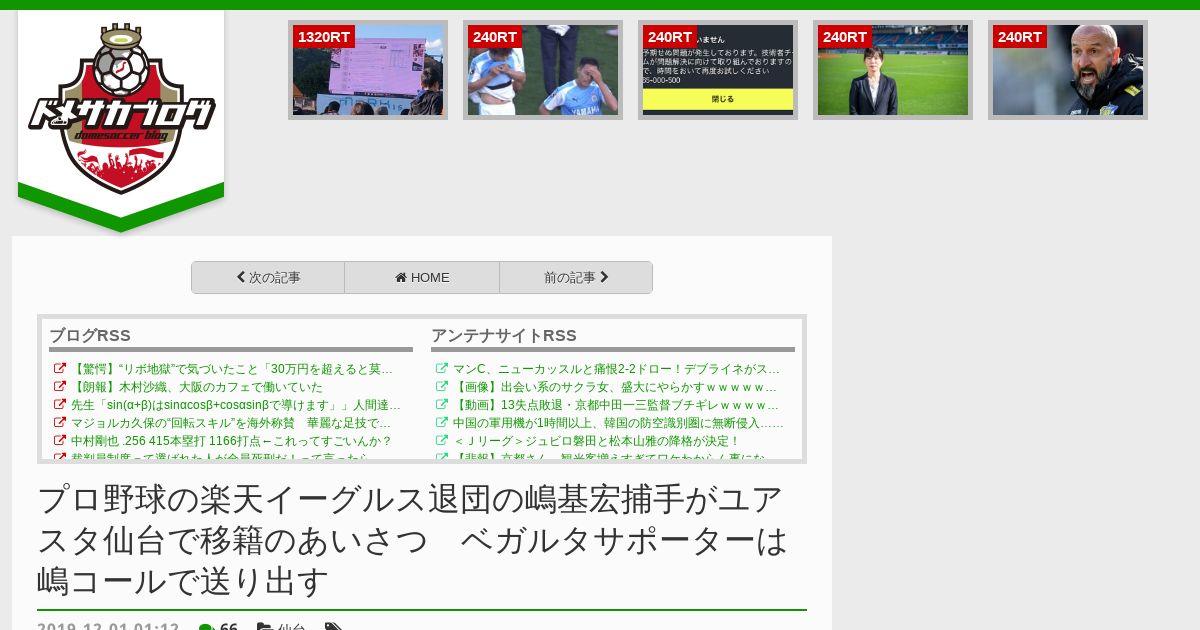Open マンC、ニューカッスルと痛恨2-2ドロー link
This screenshot has height=630, width=1200.
coord(616,369)
